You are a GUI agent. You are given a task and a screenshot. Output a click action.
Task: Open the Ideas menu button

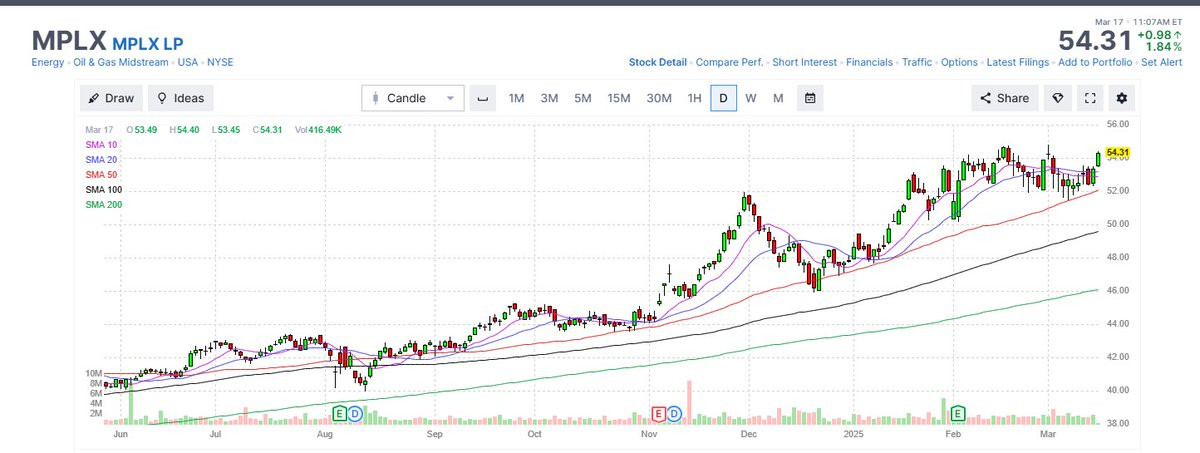pos(181,98)
